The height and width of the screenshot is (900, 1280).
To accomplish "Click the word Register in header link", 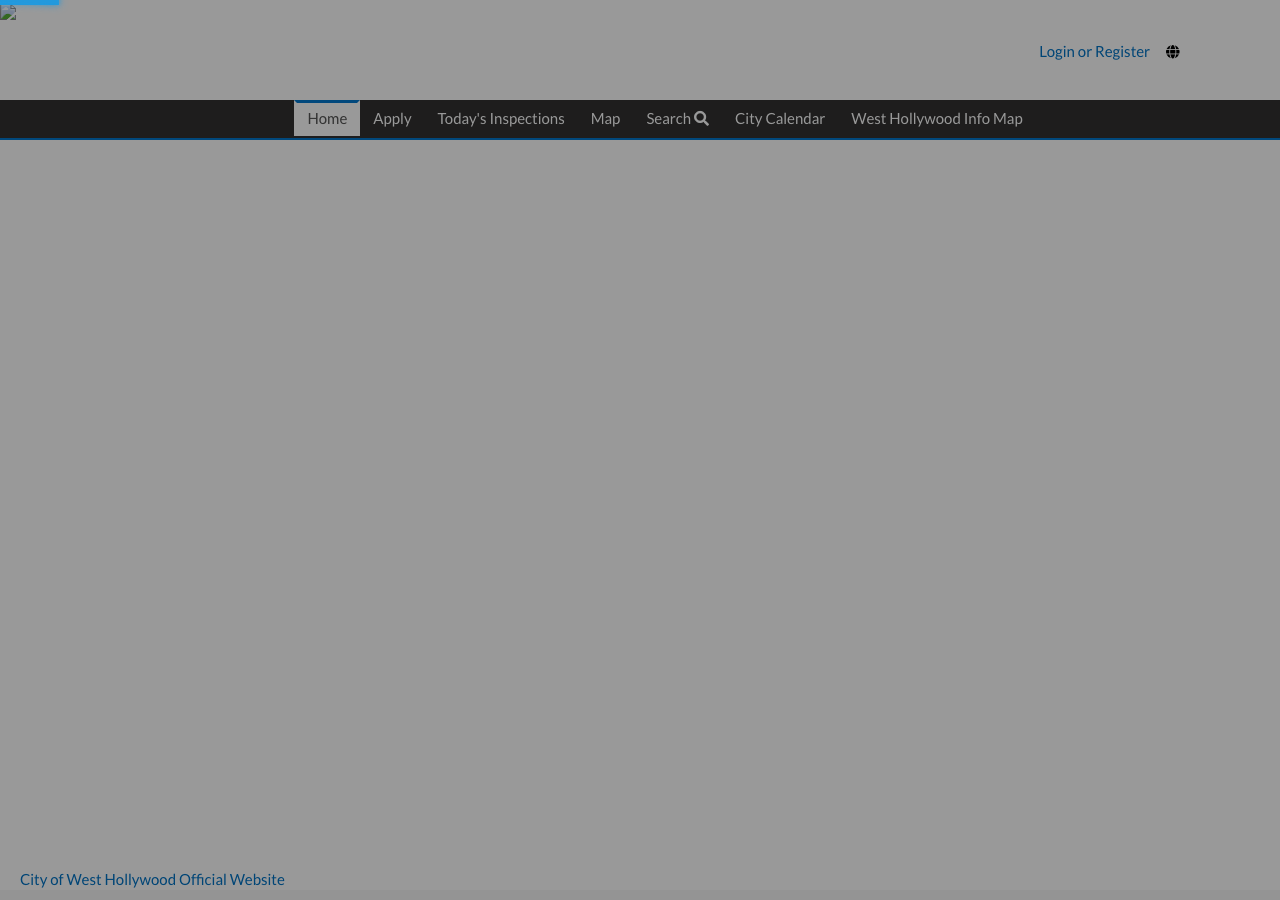I will (1122, 51).
